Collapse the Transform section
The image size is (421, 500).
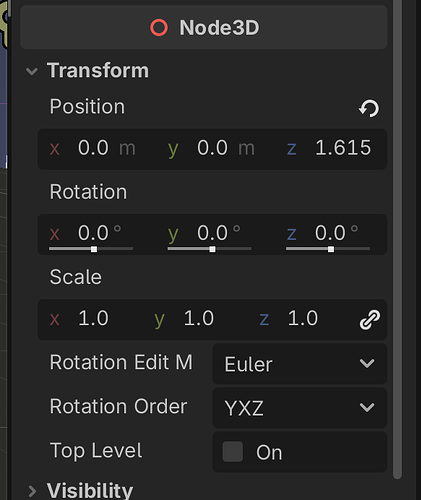point(32,71)
